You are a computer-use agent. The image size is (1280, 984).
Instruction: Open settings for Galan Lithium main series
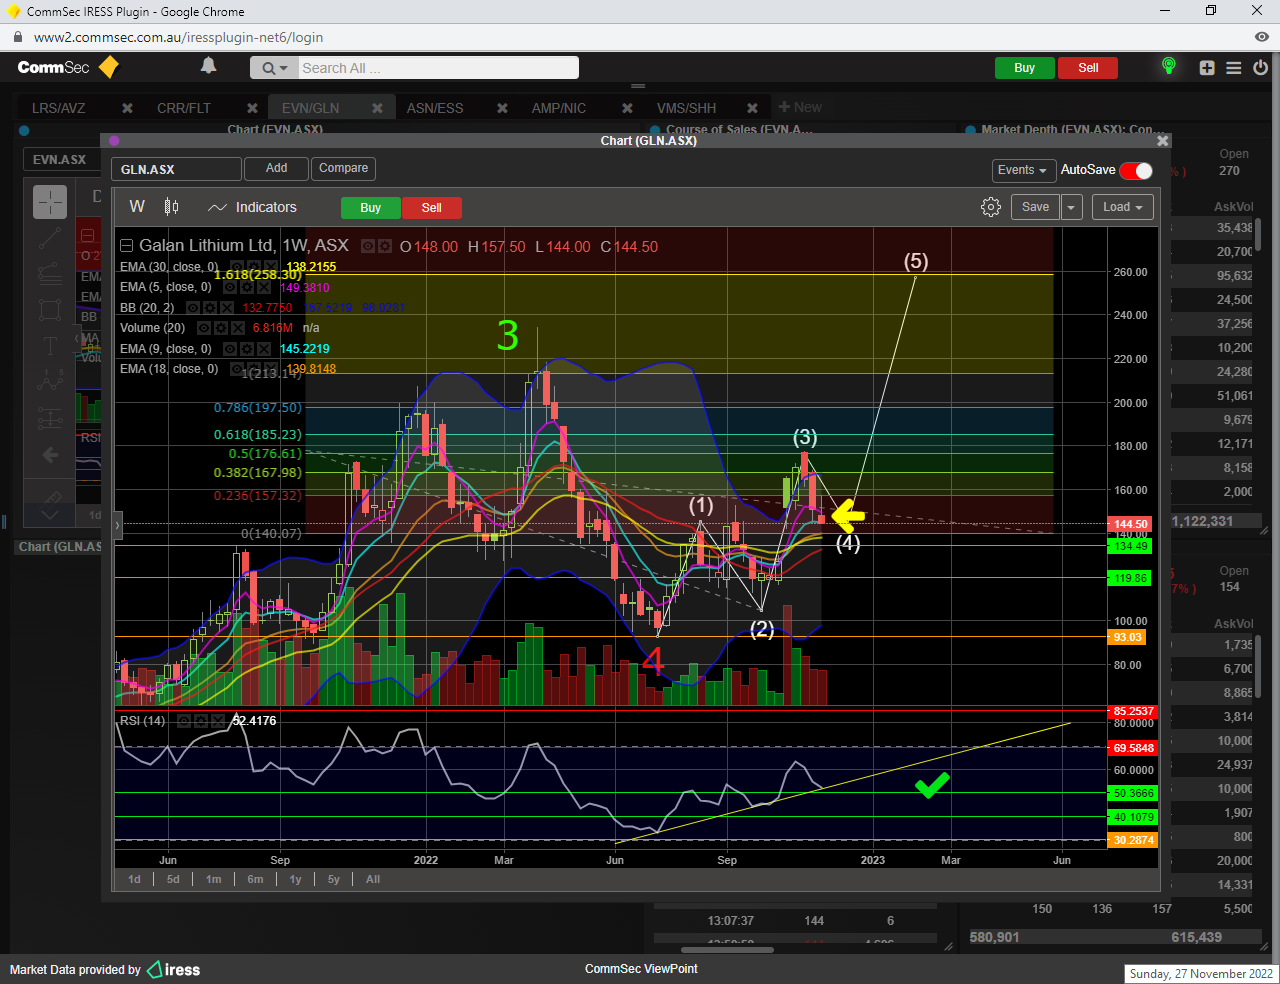[384, 246]
